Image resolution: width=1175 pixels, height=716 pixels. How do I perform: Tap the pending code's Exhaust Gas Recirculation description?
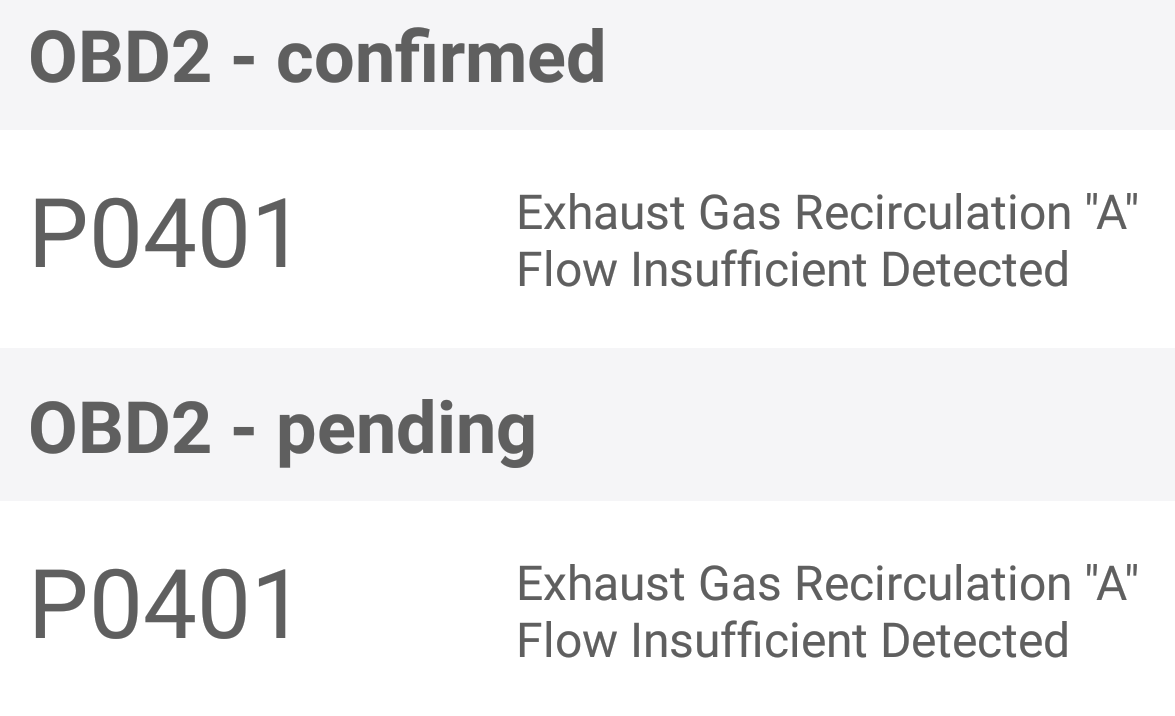click(826, 611)
